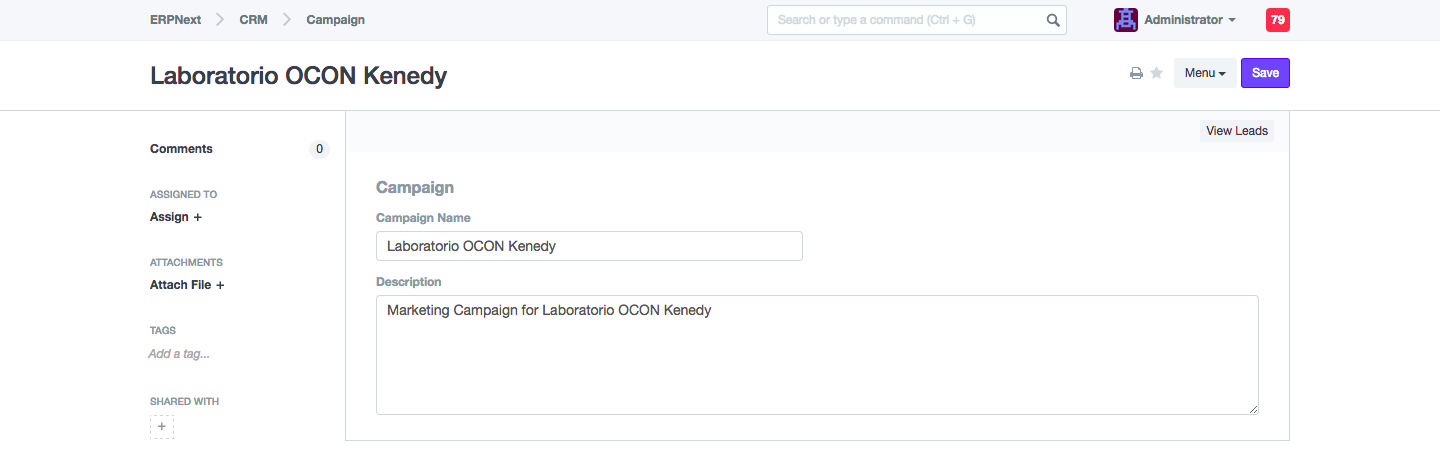
Task: Click the Add a tag field
Action: coord(179,354)
